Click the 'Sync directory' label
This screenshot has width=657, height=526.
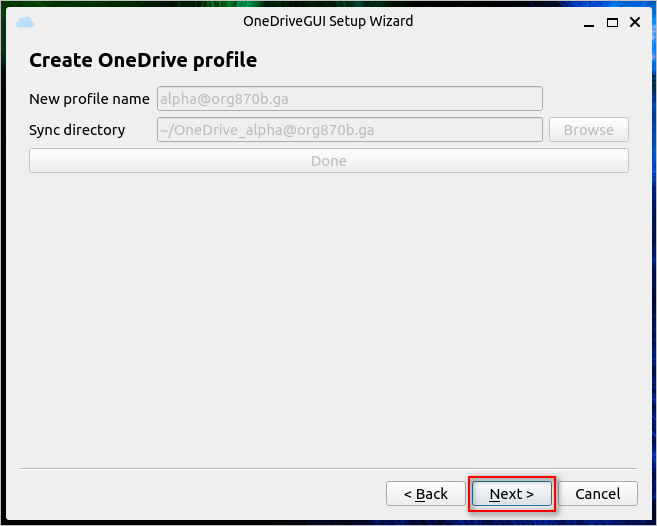coord(77,130)
